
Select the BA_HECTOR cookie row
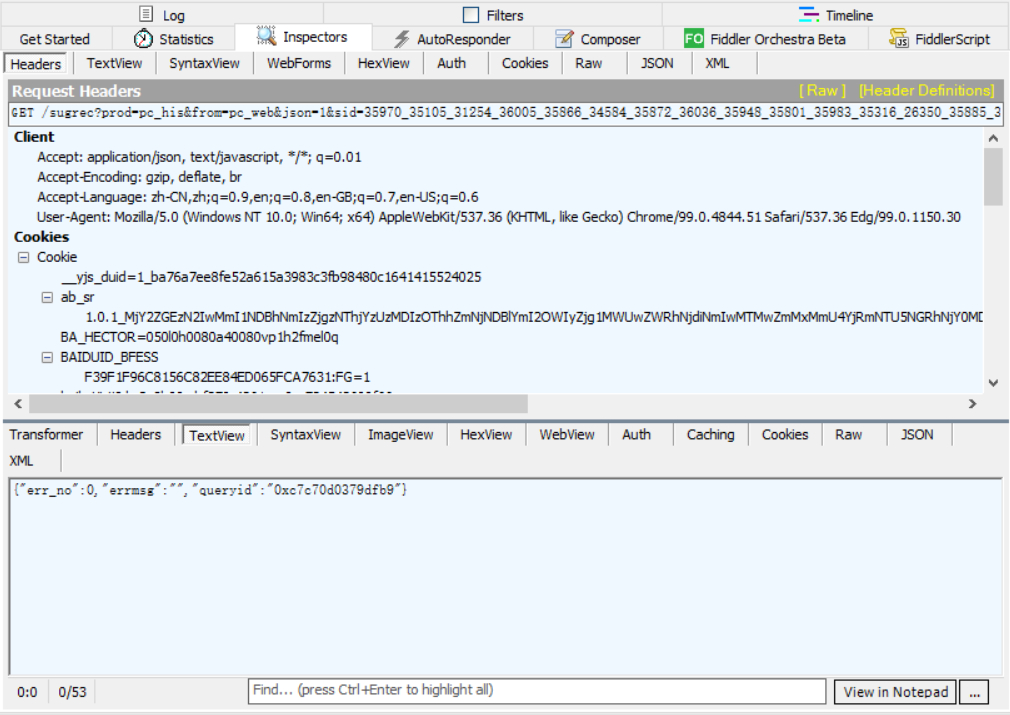(x=199, y=337)
